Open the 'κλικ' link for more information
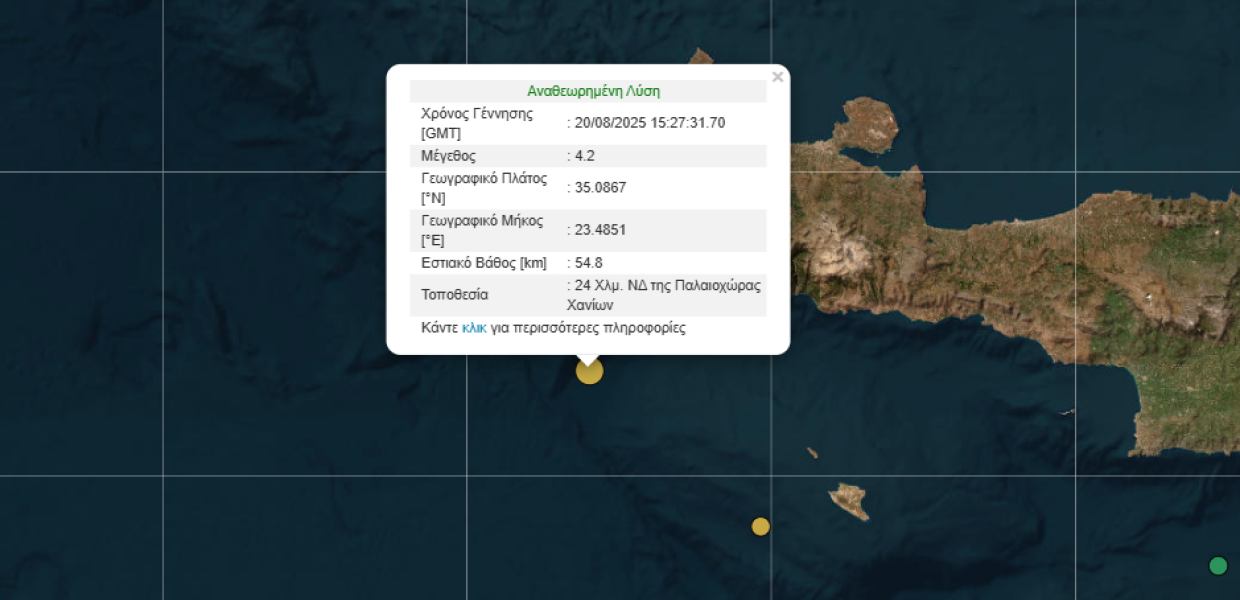1240x600 pixels. tap(474, 328)
